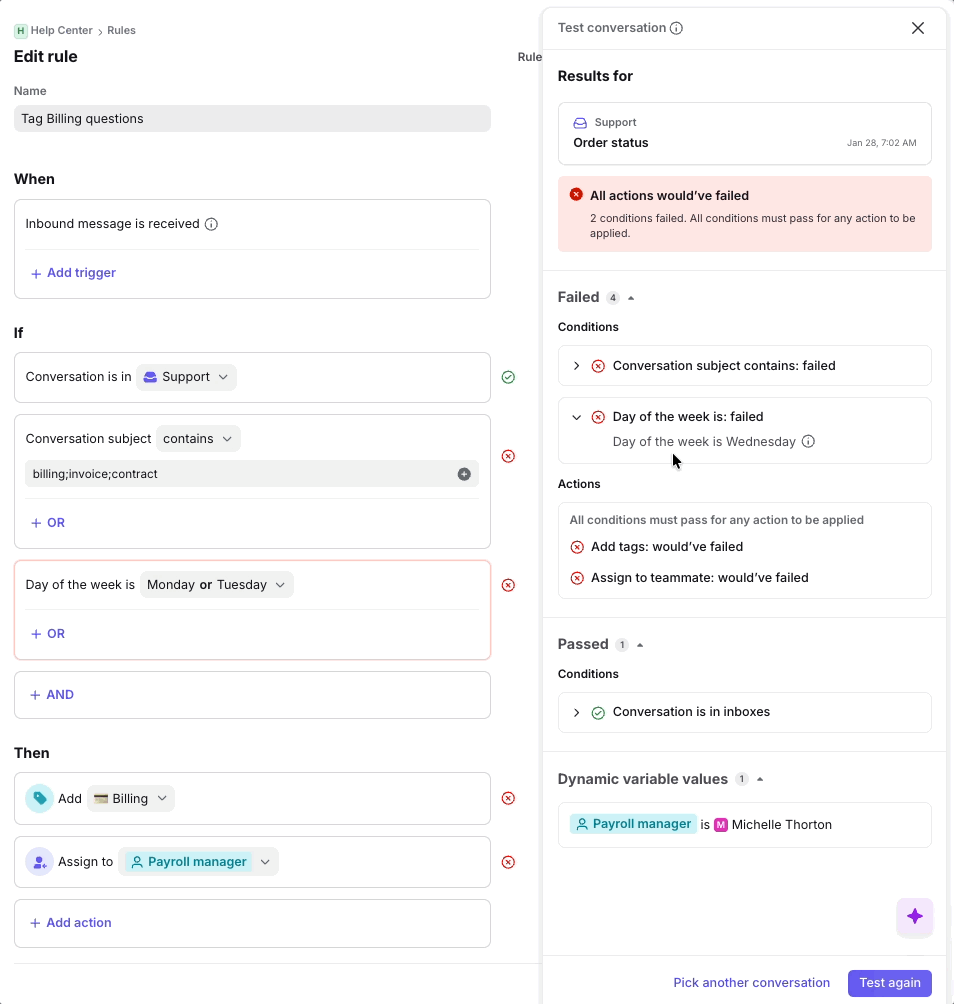Click Pick another conversation
Image resolution: width=954 pixels, height=1004 pixels.
click(751, 983)
